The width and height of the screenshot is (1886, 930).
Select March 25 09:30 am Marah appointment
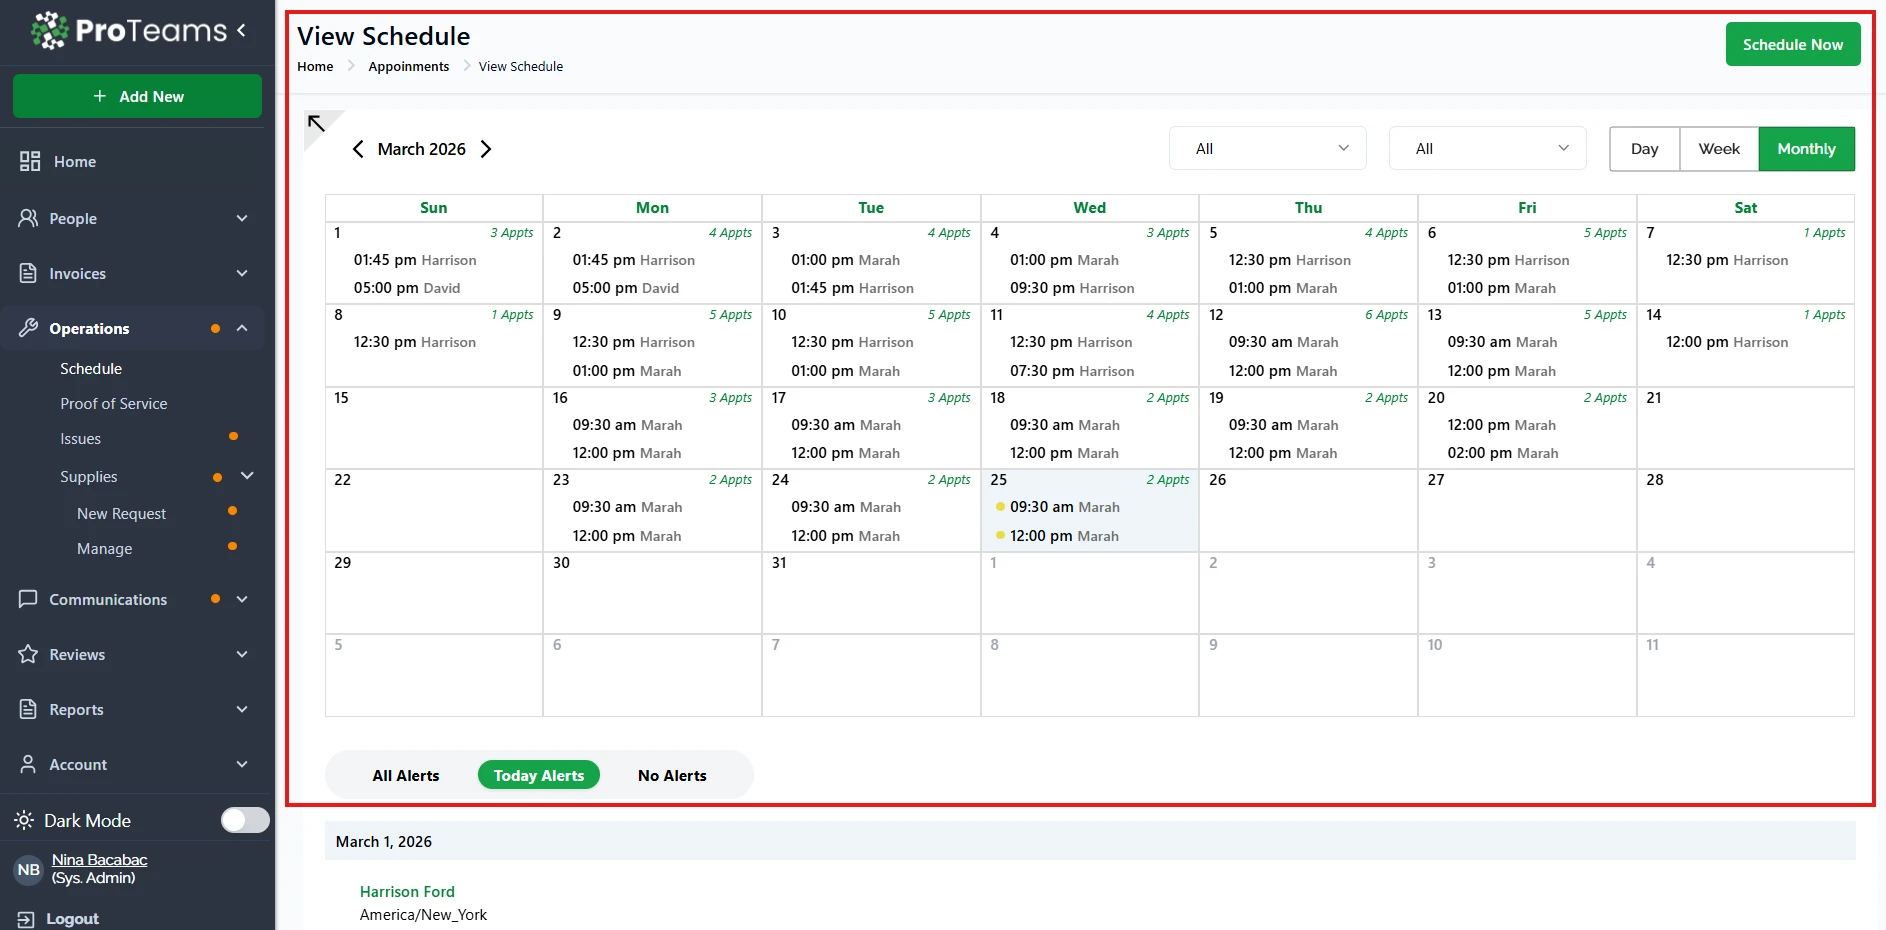pyautogui.click(x=1064, y=507)
